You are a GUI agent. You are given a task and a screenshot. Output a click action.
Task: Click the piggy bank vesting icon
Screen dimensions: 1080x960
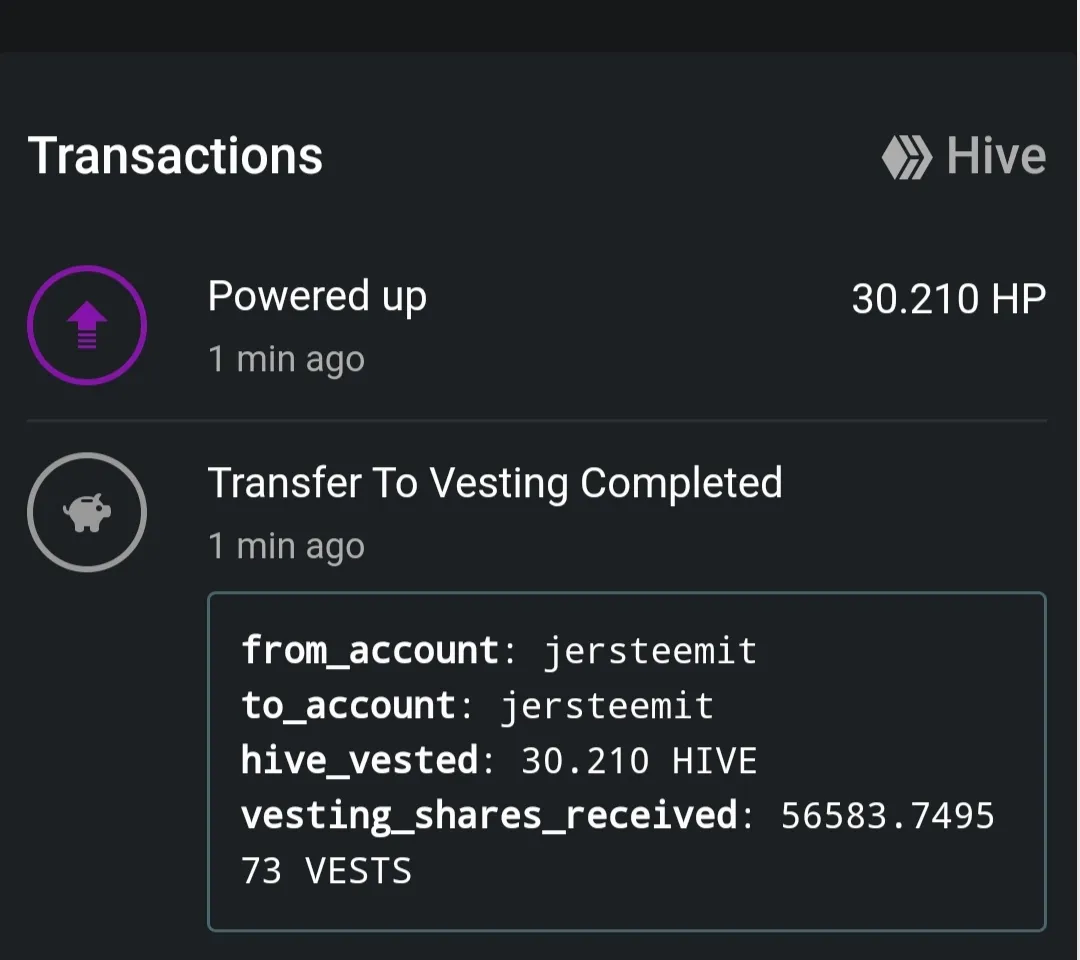click(87, 512)
